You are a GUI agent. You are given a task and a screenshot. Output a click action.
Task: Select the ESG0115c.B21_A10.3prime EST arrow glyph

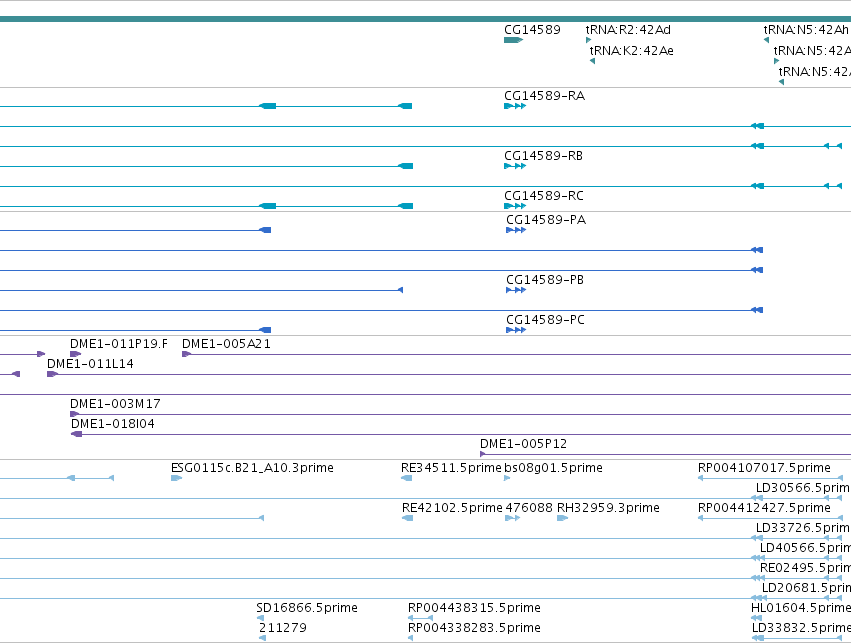click(x=176, y=478)
